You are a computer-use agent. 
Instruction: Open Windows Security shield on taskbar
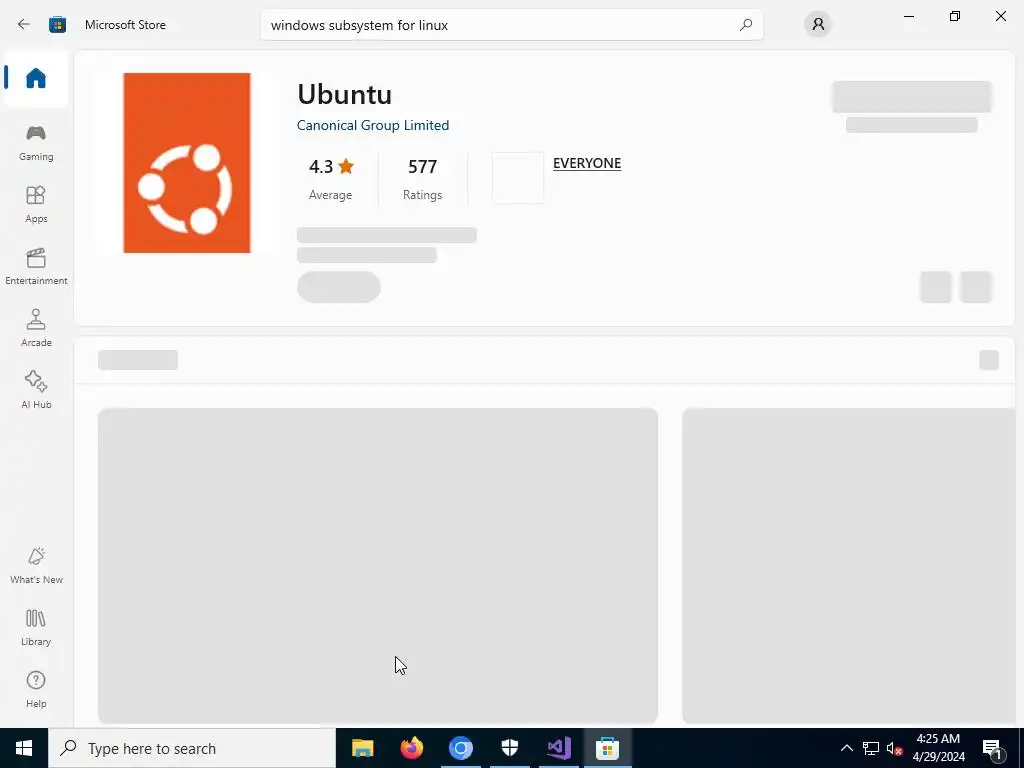pyautogui.click(x=509, y=748)
